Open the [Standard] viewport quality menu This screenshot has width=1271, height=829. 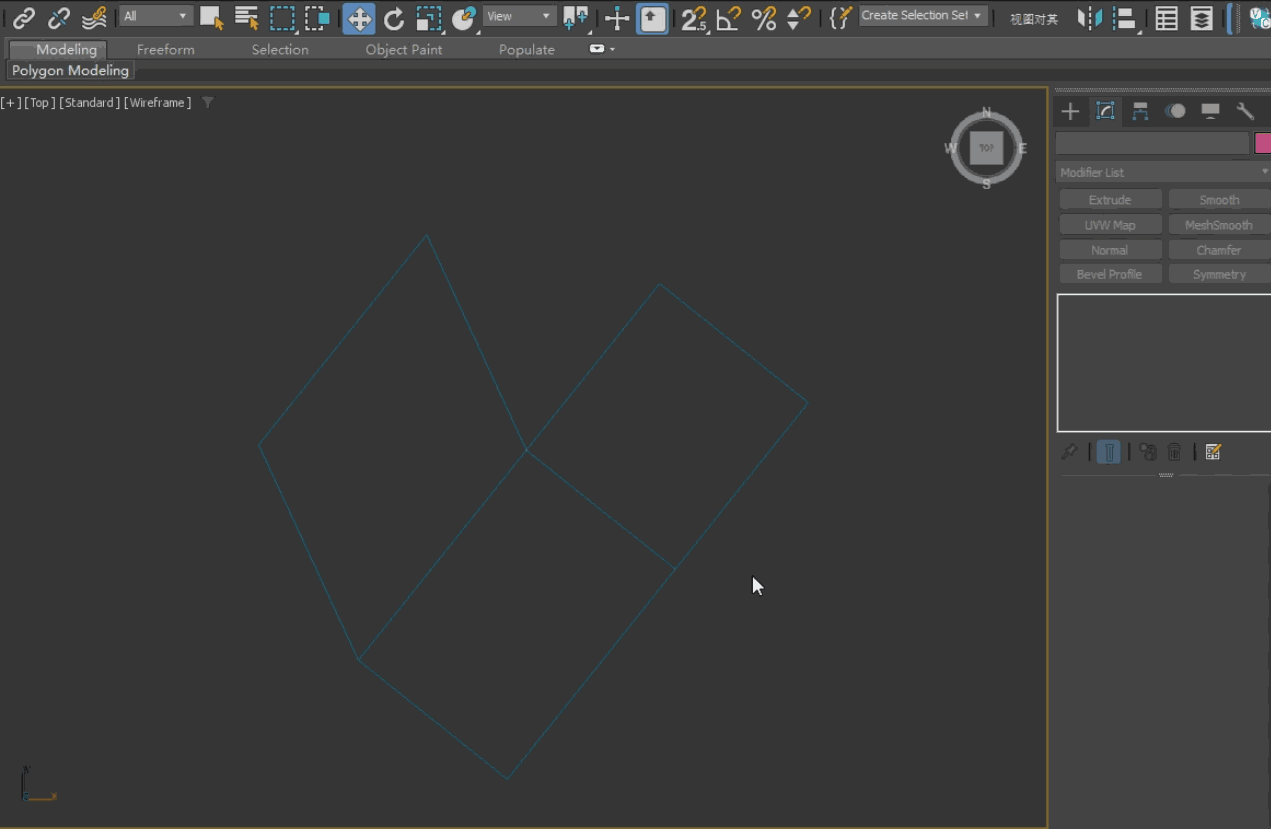[90, 102]
